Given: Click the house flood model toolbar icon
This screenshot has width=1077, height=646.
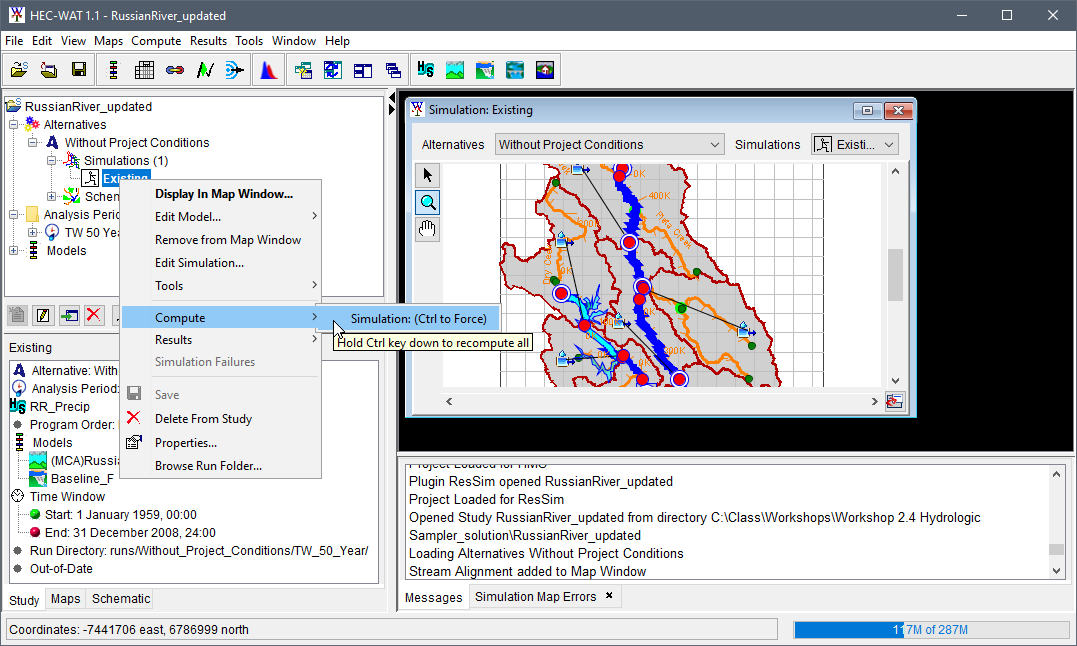Looking at the screenshot, I should coord(545,70).
